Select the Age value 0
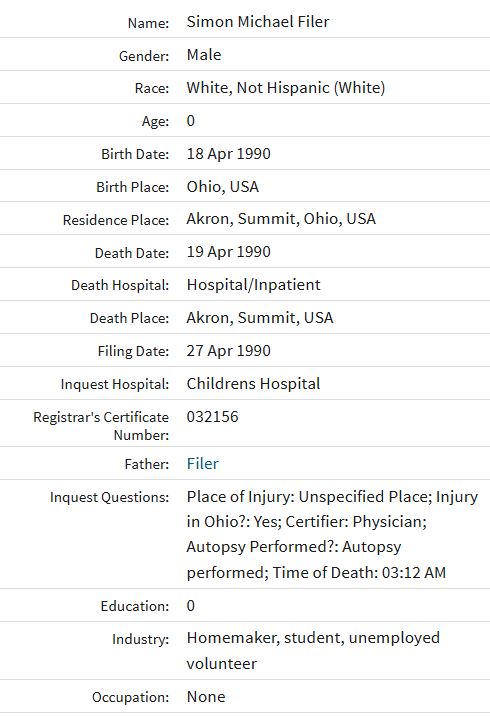 click(191, 120)
